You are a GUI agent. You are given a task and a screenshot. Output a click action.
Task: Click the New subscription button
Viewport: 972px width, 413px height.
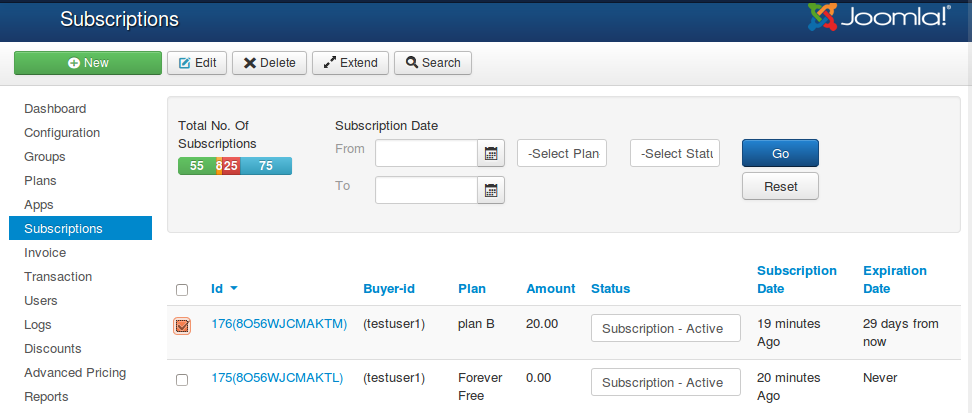click(x=88, y=63)
